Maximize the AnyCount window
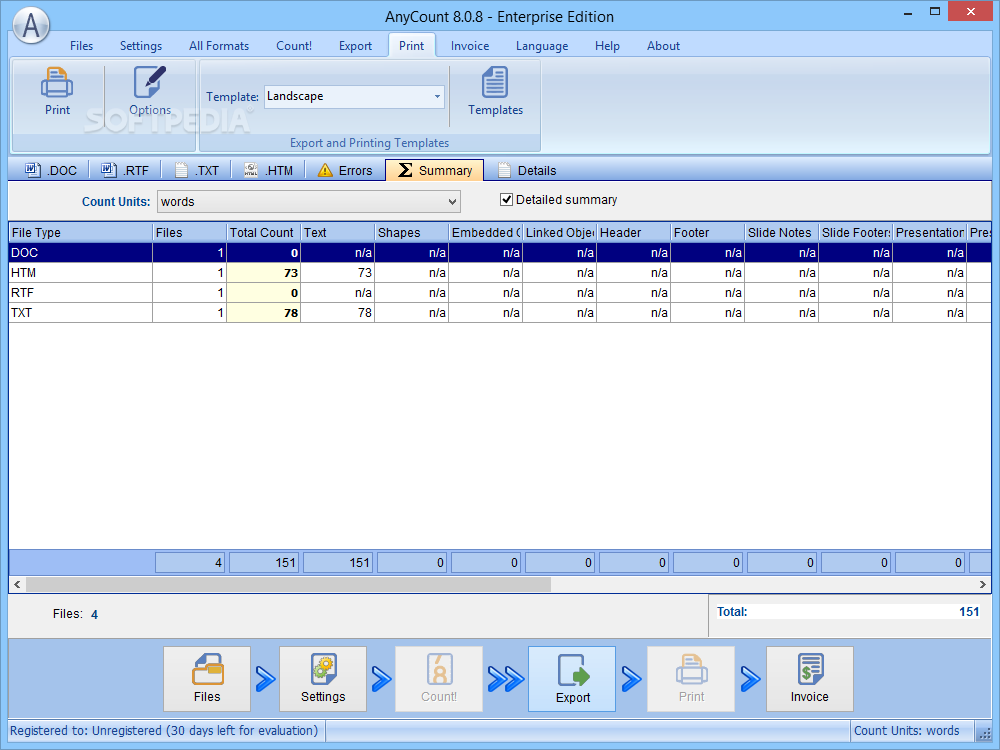The height and width of the screenshot is (750, 1000). pyautogui.click(x=934, y=12)
